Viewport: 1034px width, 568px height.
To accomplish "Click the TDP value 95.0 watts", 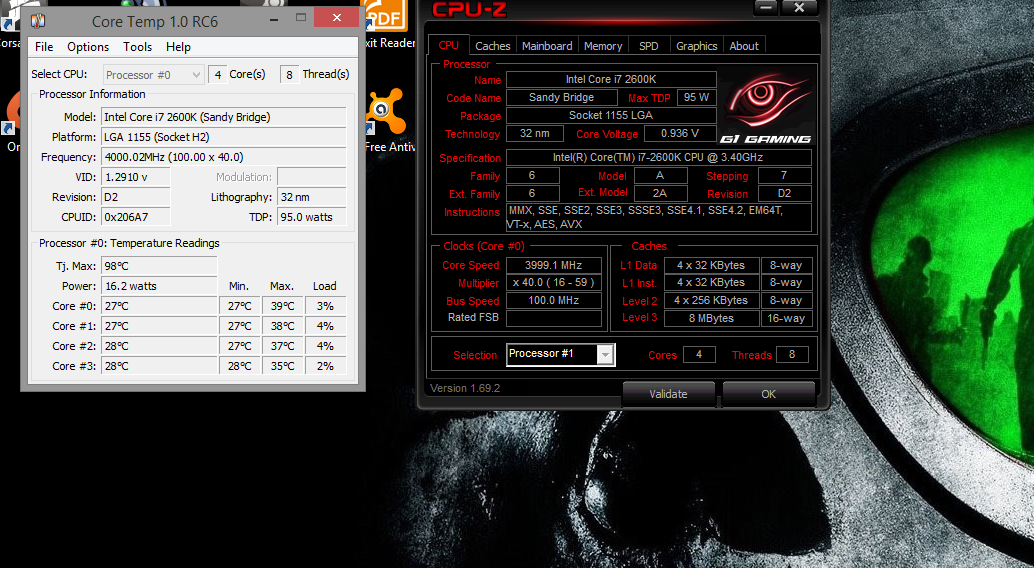I will tap(312, 217).
